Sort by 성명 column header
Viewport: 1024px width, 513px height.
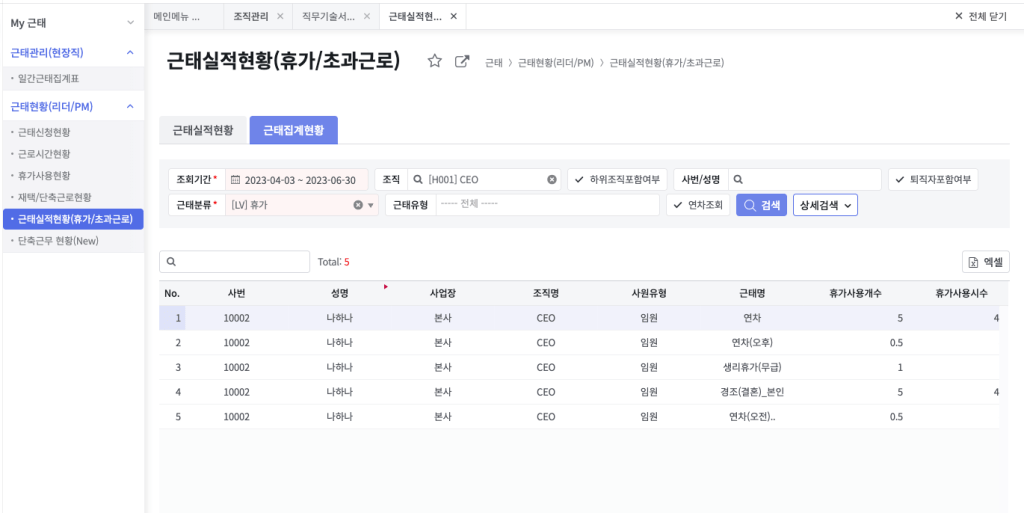pos(340,294)
